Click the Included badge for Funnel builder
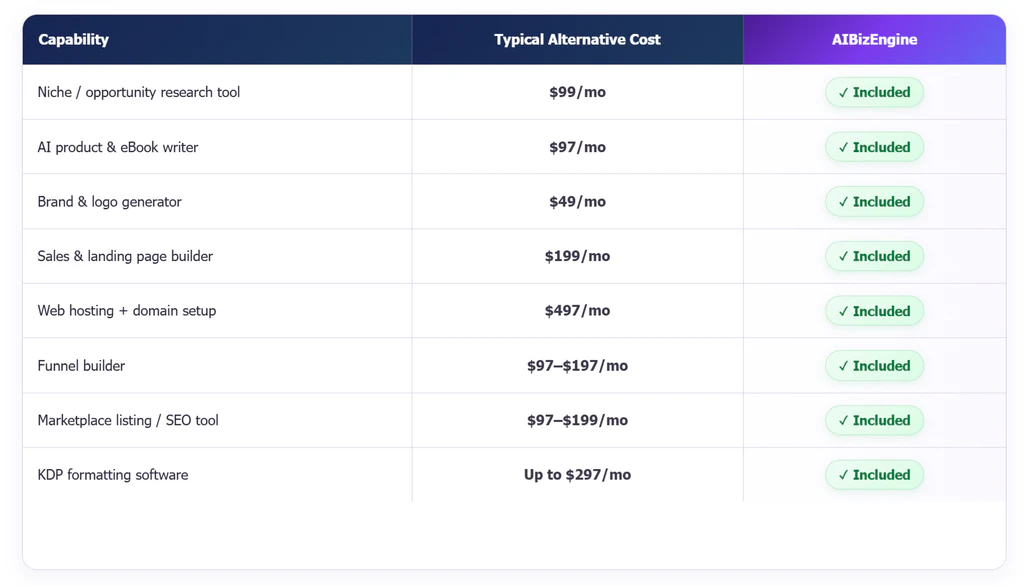This screenshot has width=1024, height=586. tap(874, 366)
